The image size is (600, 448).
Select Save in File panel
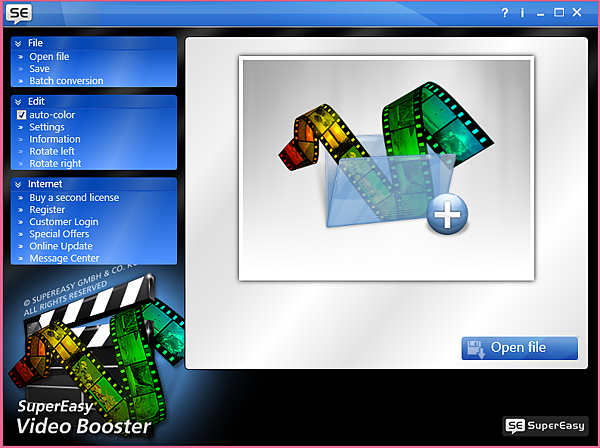pyautogui.click(x=39, y=69)
